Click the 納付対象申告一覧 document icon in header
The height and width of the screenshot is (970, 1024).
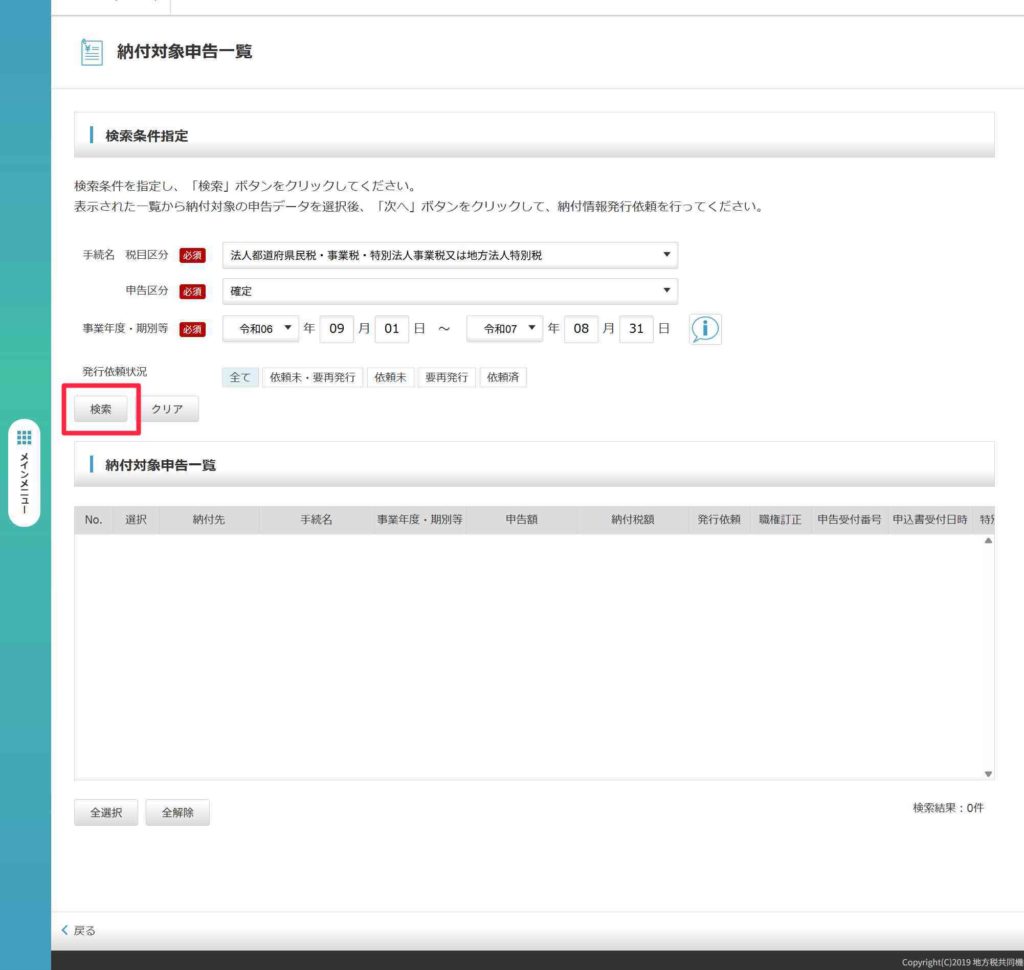click(x=92, y=53)
